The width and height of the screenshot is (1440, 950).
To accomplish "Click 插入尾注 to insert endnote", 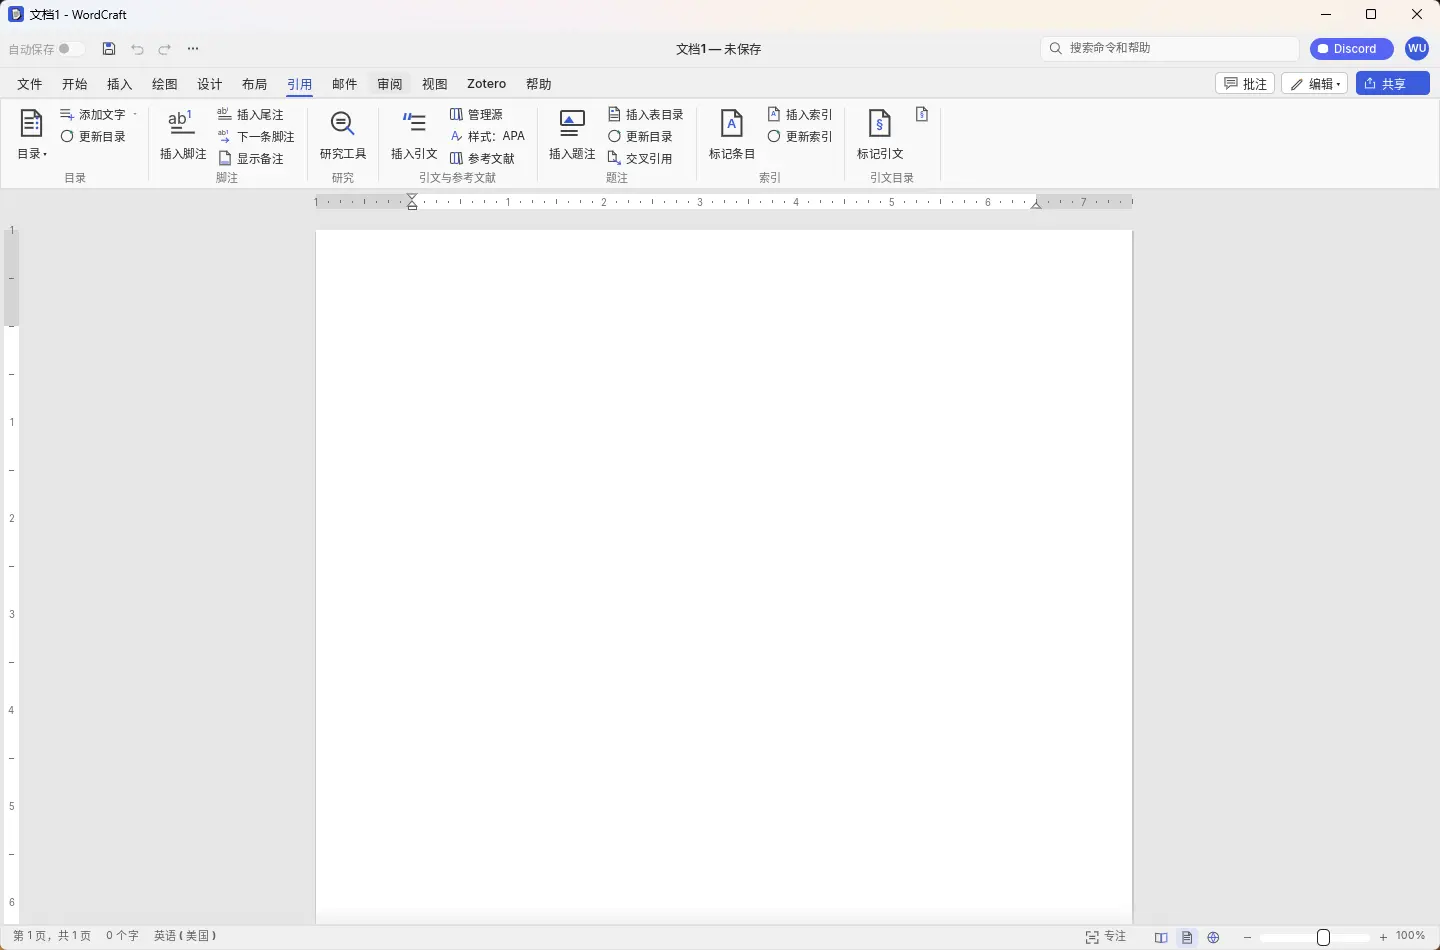I will coord(251,115).
